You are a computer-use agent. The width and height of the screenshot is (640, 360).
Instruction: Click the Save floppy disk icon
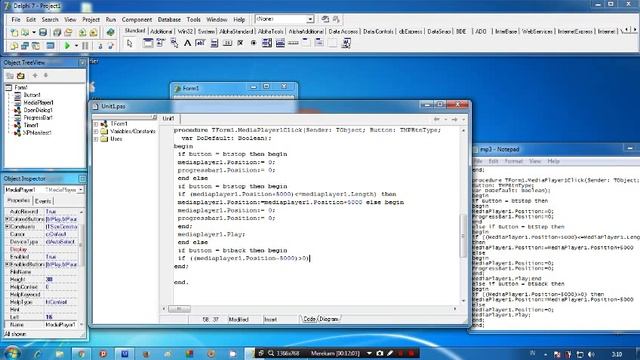pyautogui.click(x=43, y=32)
